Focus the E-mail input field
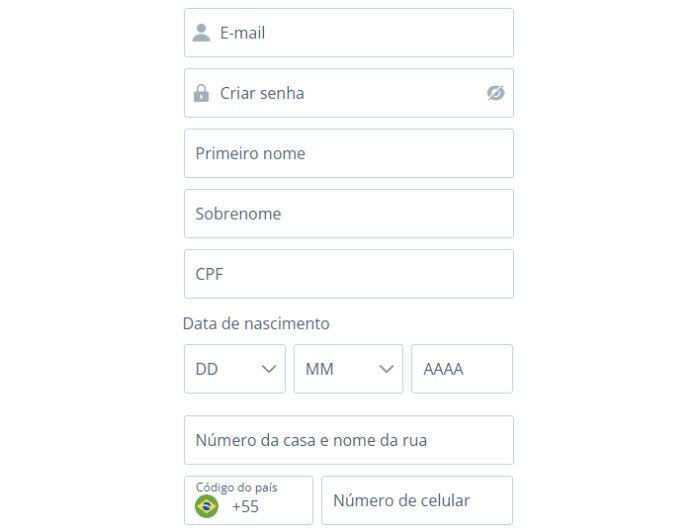The height and width of the screenshot is (531, 700). [349, 33]
